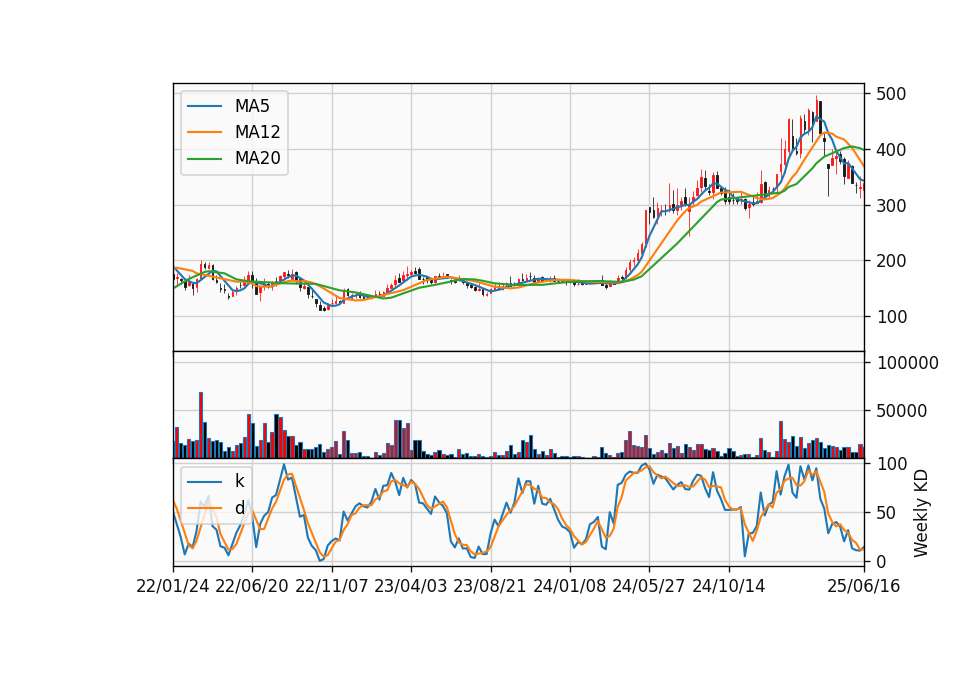
Task: Click the 24/01/08 date tick label
Action: (569, 586)
